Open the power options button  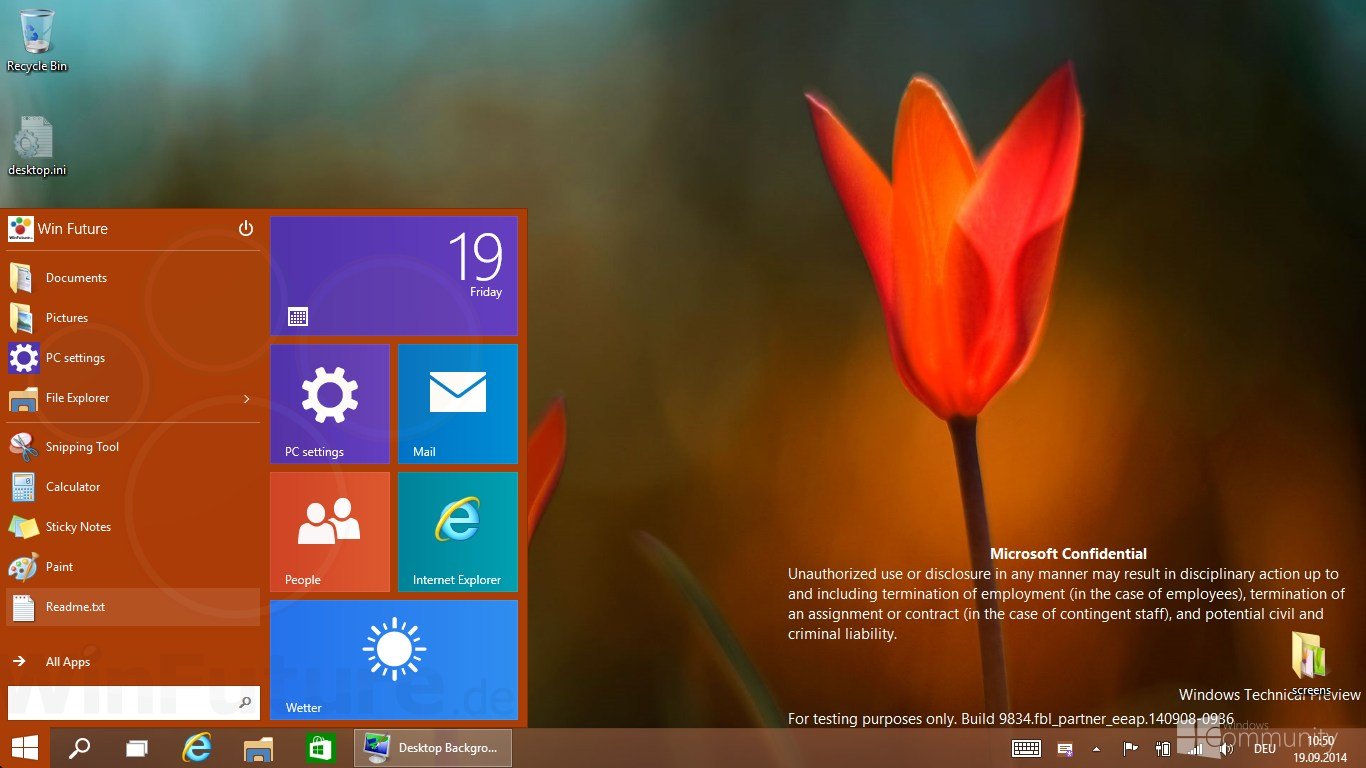[x=246, y=229]
